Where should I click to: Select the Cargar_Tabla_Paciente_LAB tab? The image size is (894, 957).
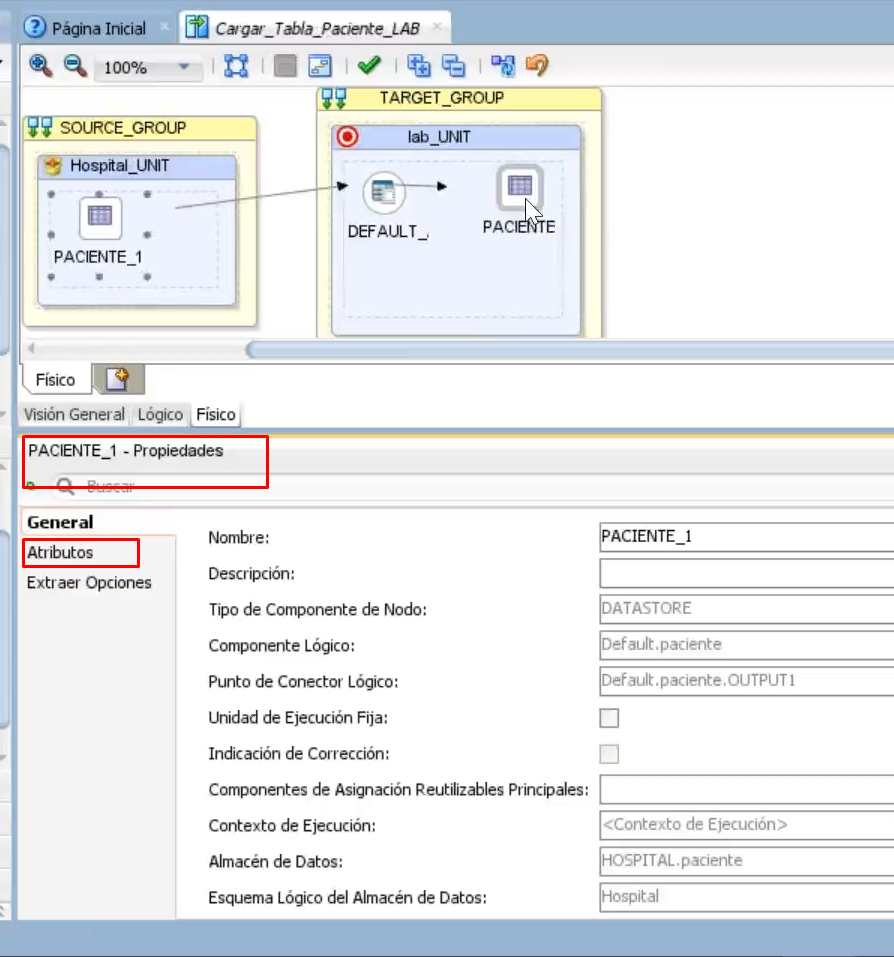pos(317,28)
